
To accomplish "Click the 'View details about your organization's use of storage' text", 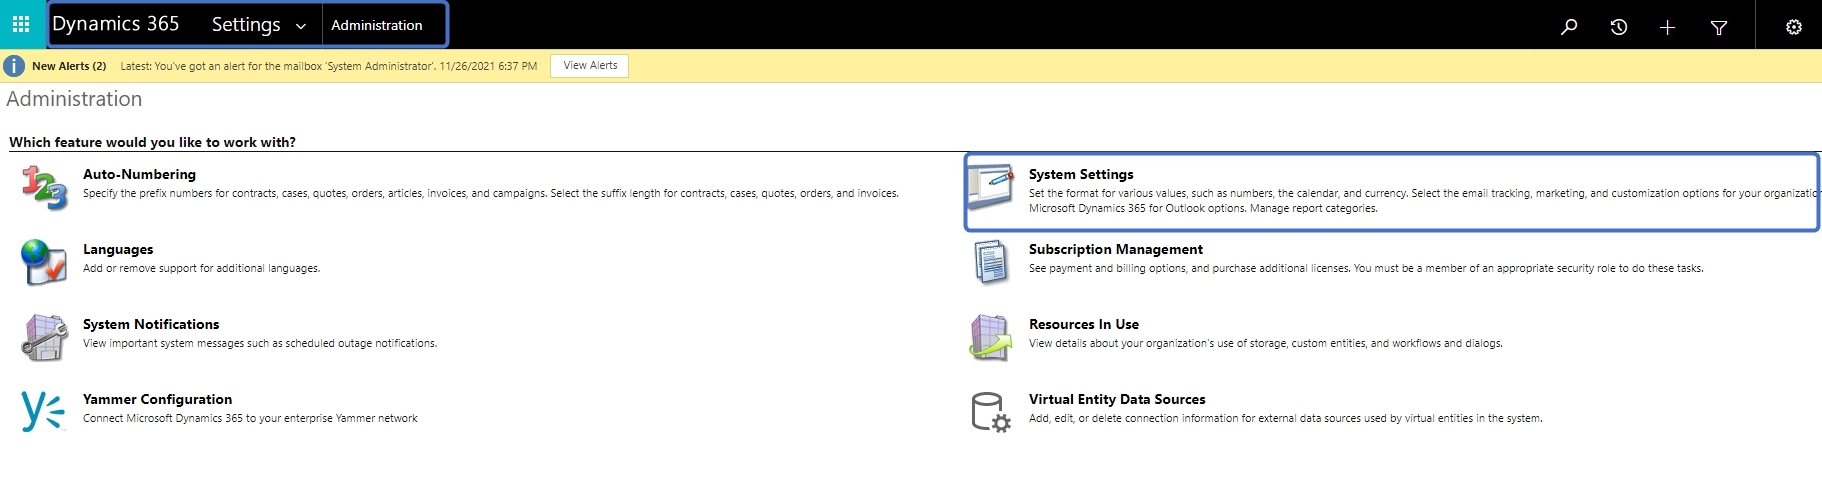I will [1266, 343].
